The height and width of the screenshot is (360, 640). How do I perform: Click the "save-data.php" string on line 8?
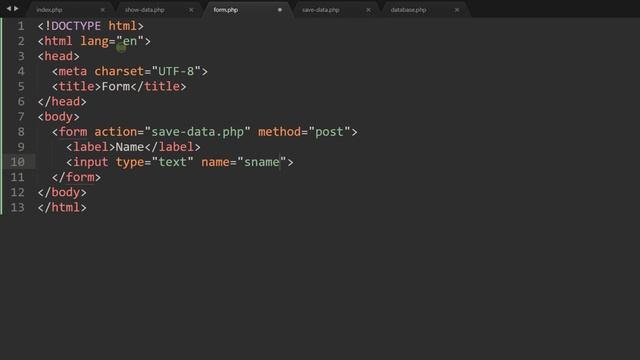tap(198, 132)
